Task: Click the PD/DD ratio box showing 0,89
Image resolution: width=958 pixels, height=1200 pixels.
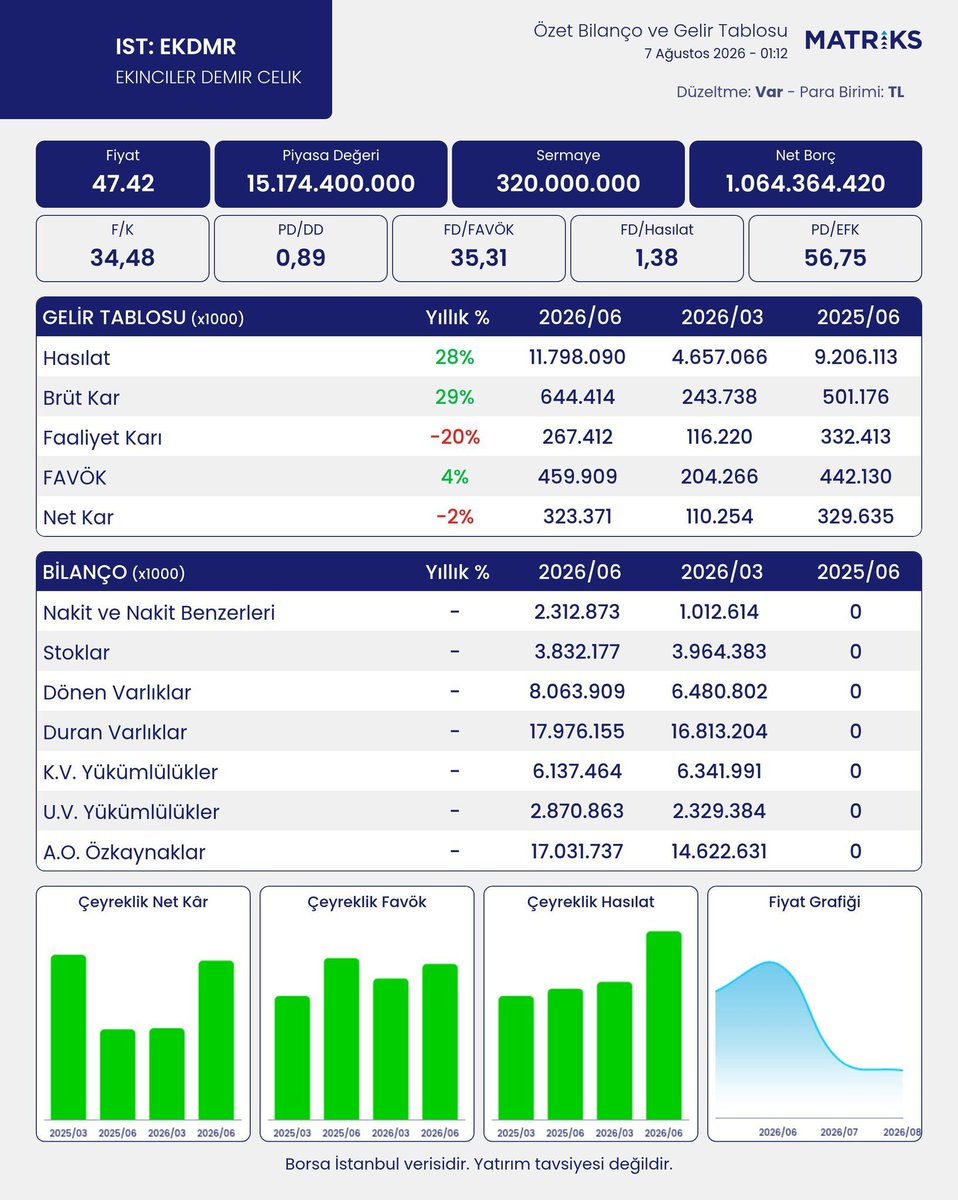Action: (301, 248)
